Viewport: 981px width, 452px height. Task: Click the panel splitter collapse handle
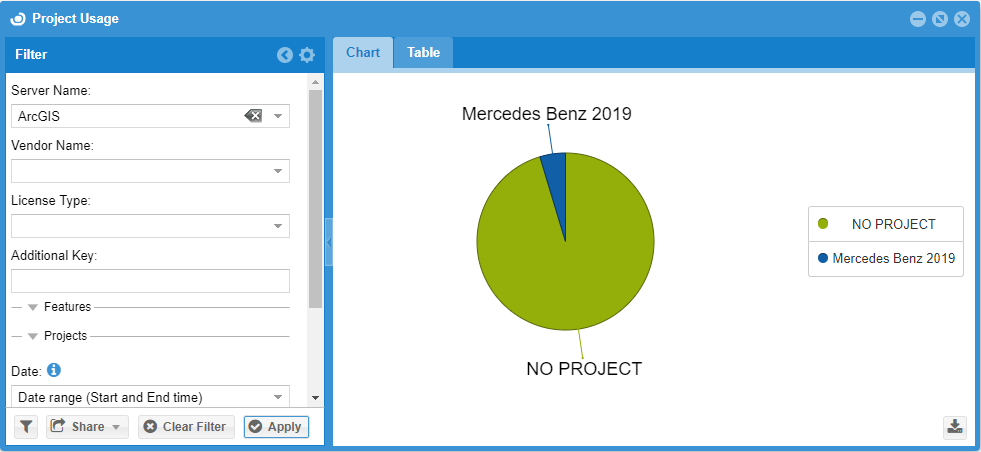click(328, 242)
